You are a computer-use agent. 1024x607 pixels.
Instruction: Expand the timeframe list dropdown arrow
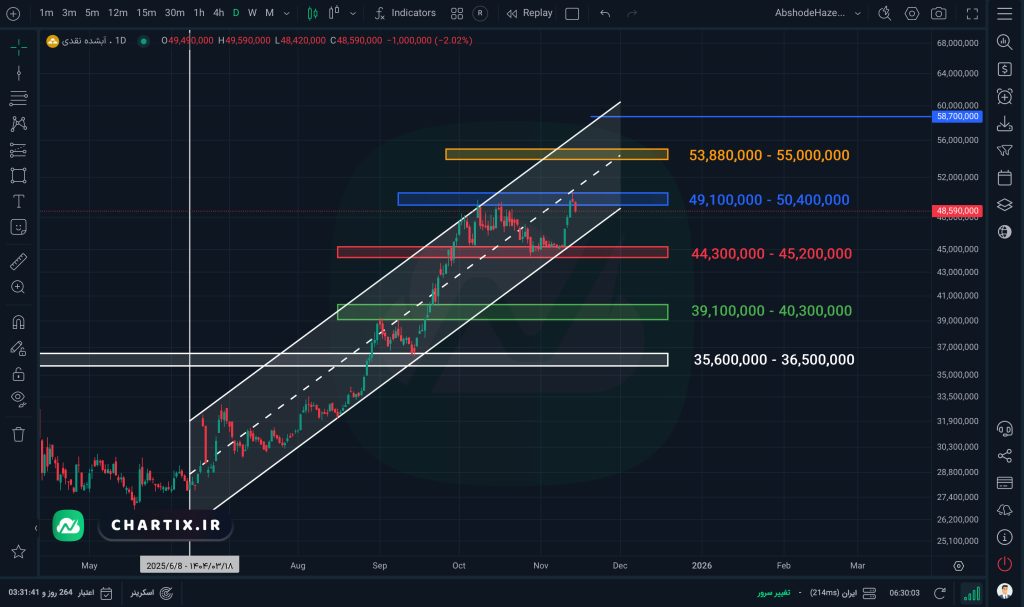tap(285, 13)
